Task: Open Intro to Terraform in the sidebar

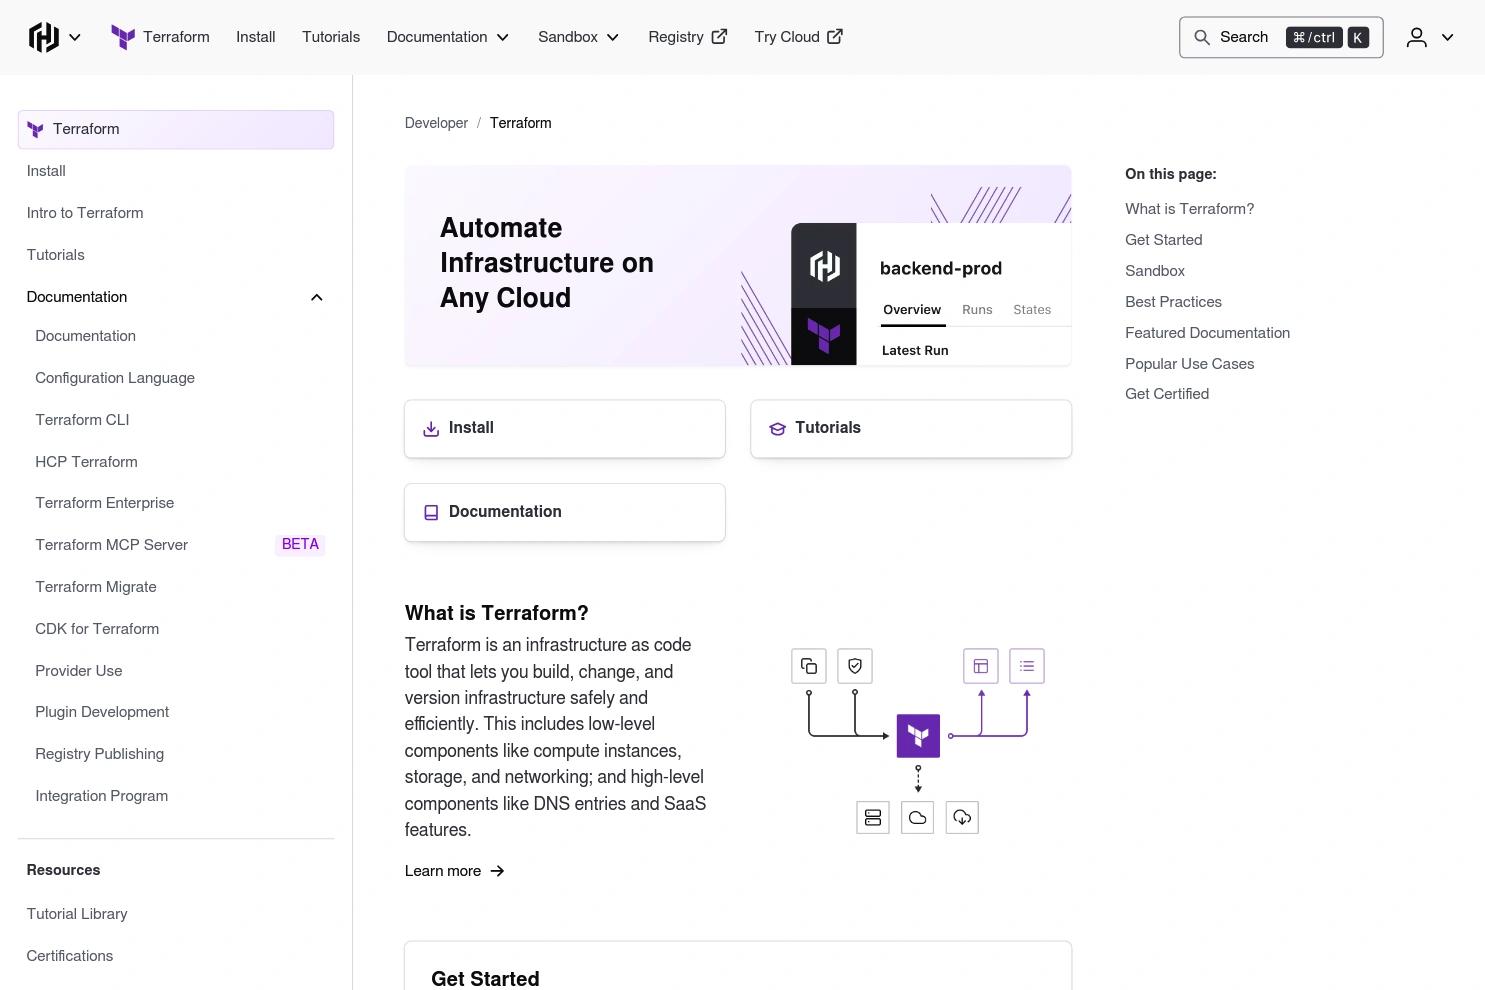Action: [x=85, y=213]
